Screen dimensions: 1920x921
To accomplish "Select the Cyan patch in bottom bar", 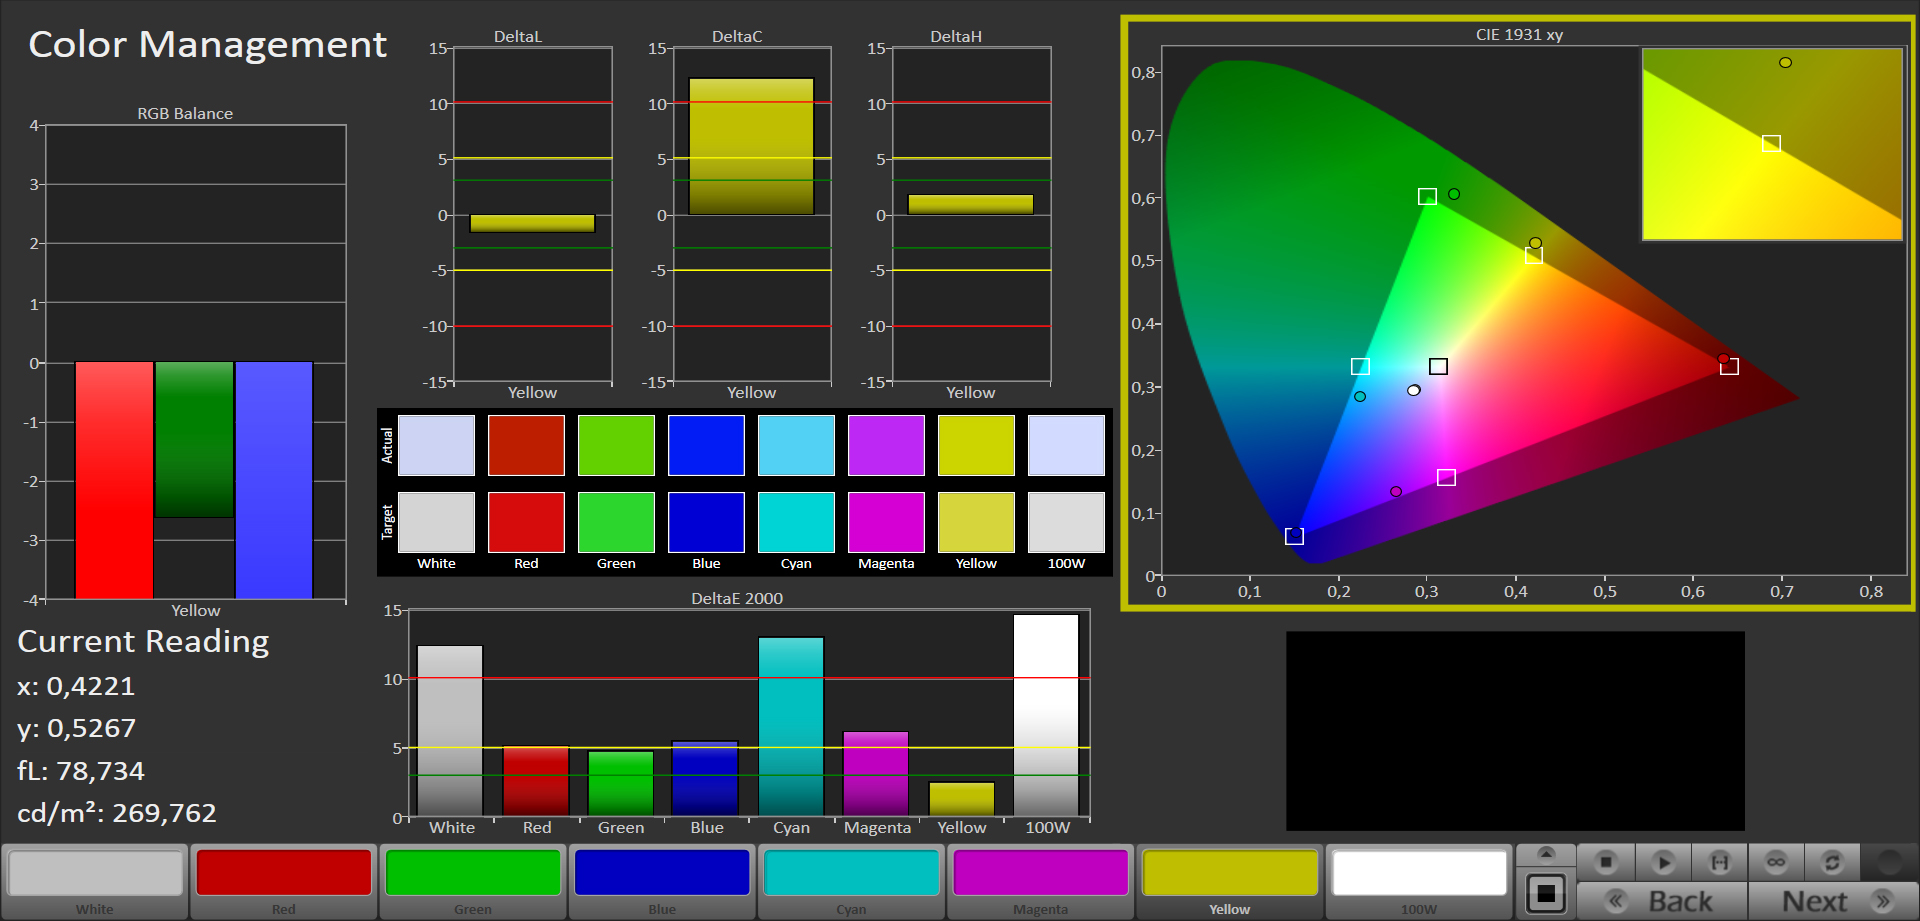I will coord(851,881).
